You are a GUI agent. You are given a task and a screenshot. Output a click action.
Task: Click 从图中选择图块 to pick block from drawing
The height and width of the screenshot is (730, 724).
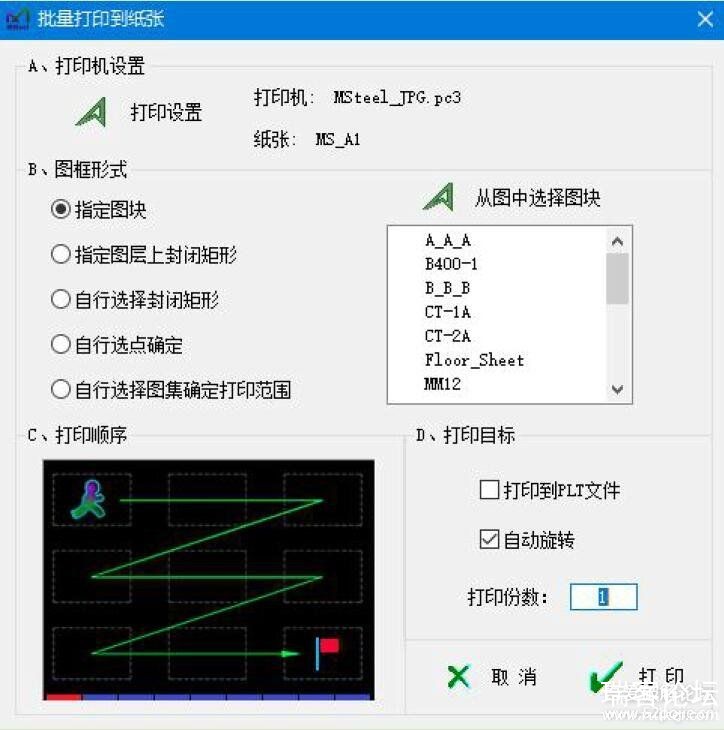[x=537, y=198]
